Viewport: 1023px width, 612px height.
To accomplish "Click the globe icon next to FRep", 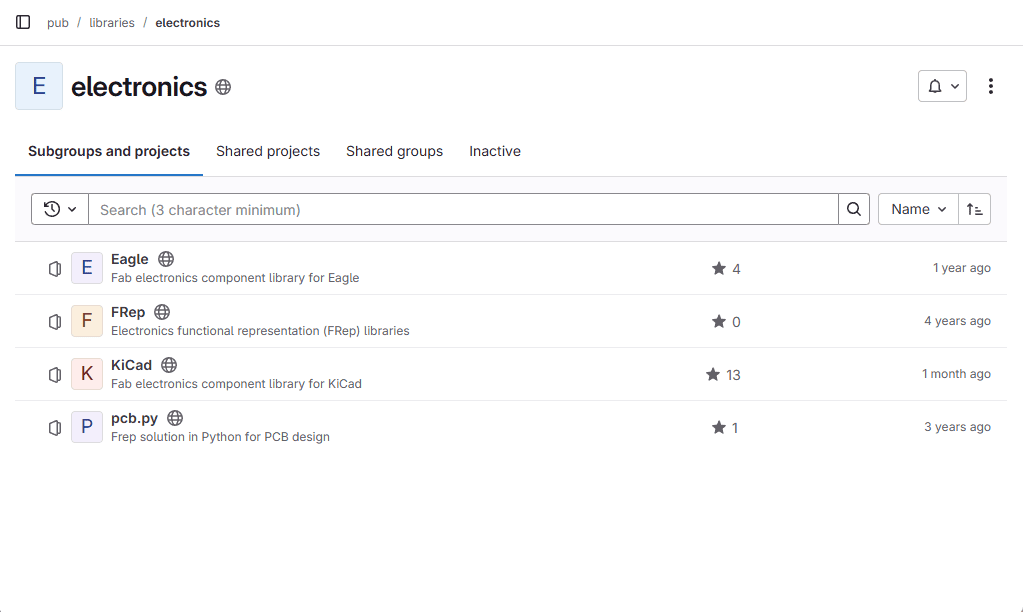I will coord(162,312).
